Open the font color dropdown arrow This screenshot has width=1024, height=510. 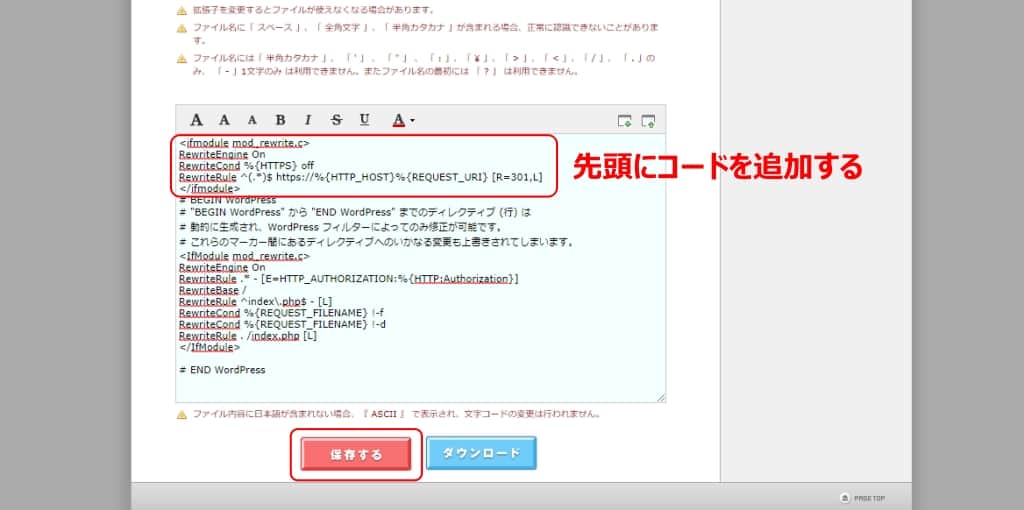(x=412, y=121)
